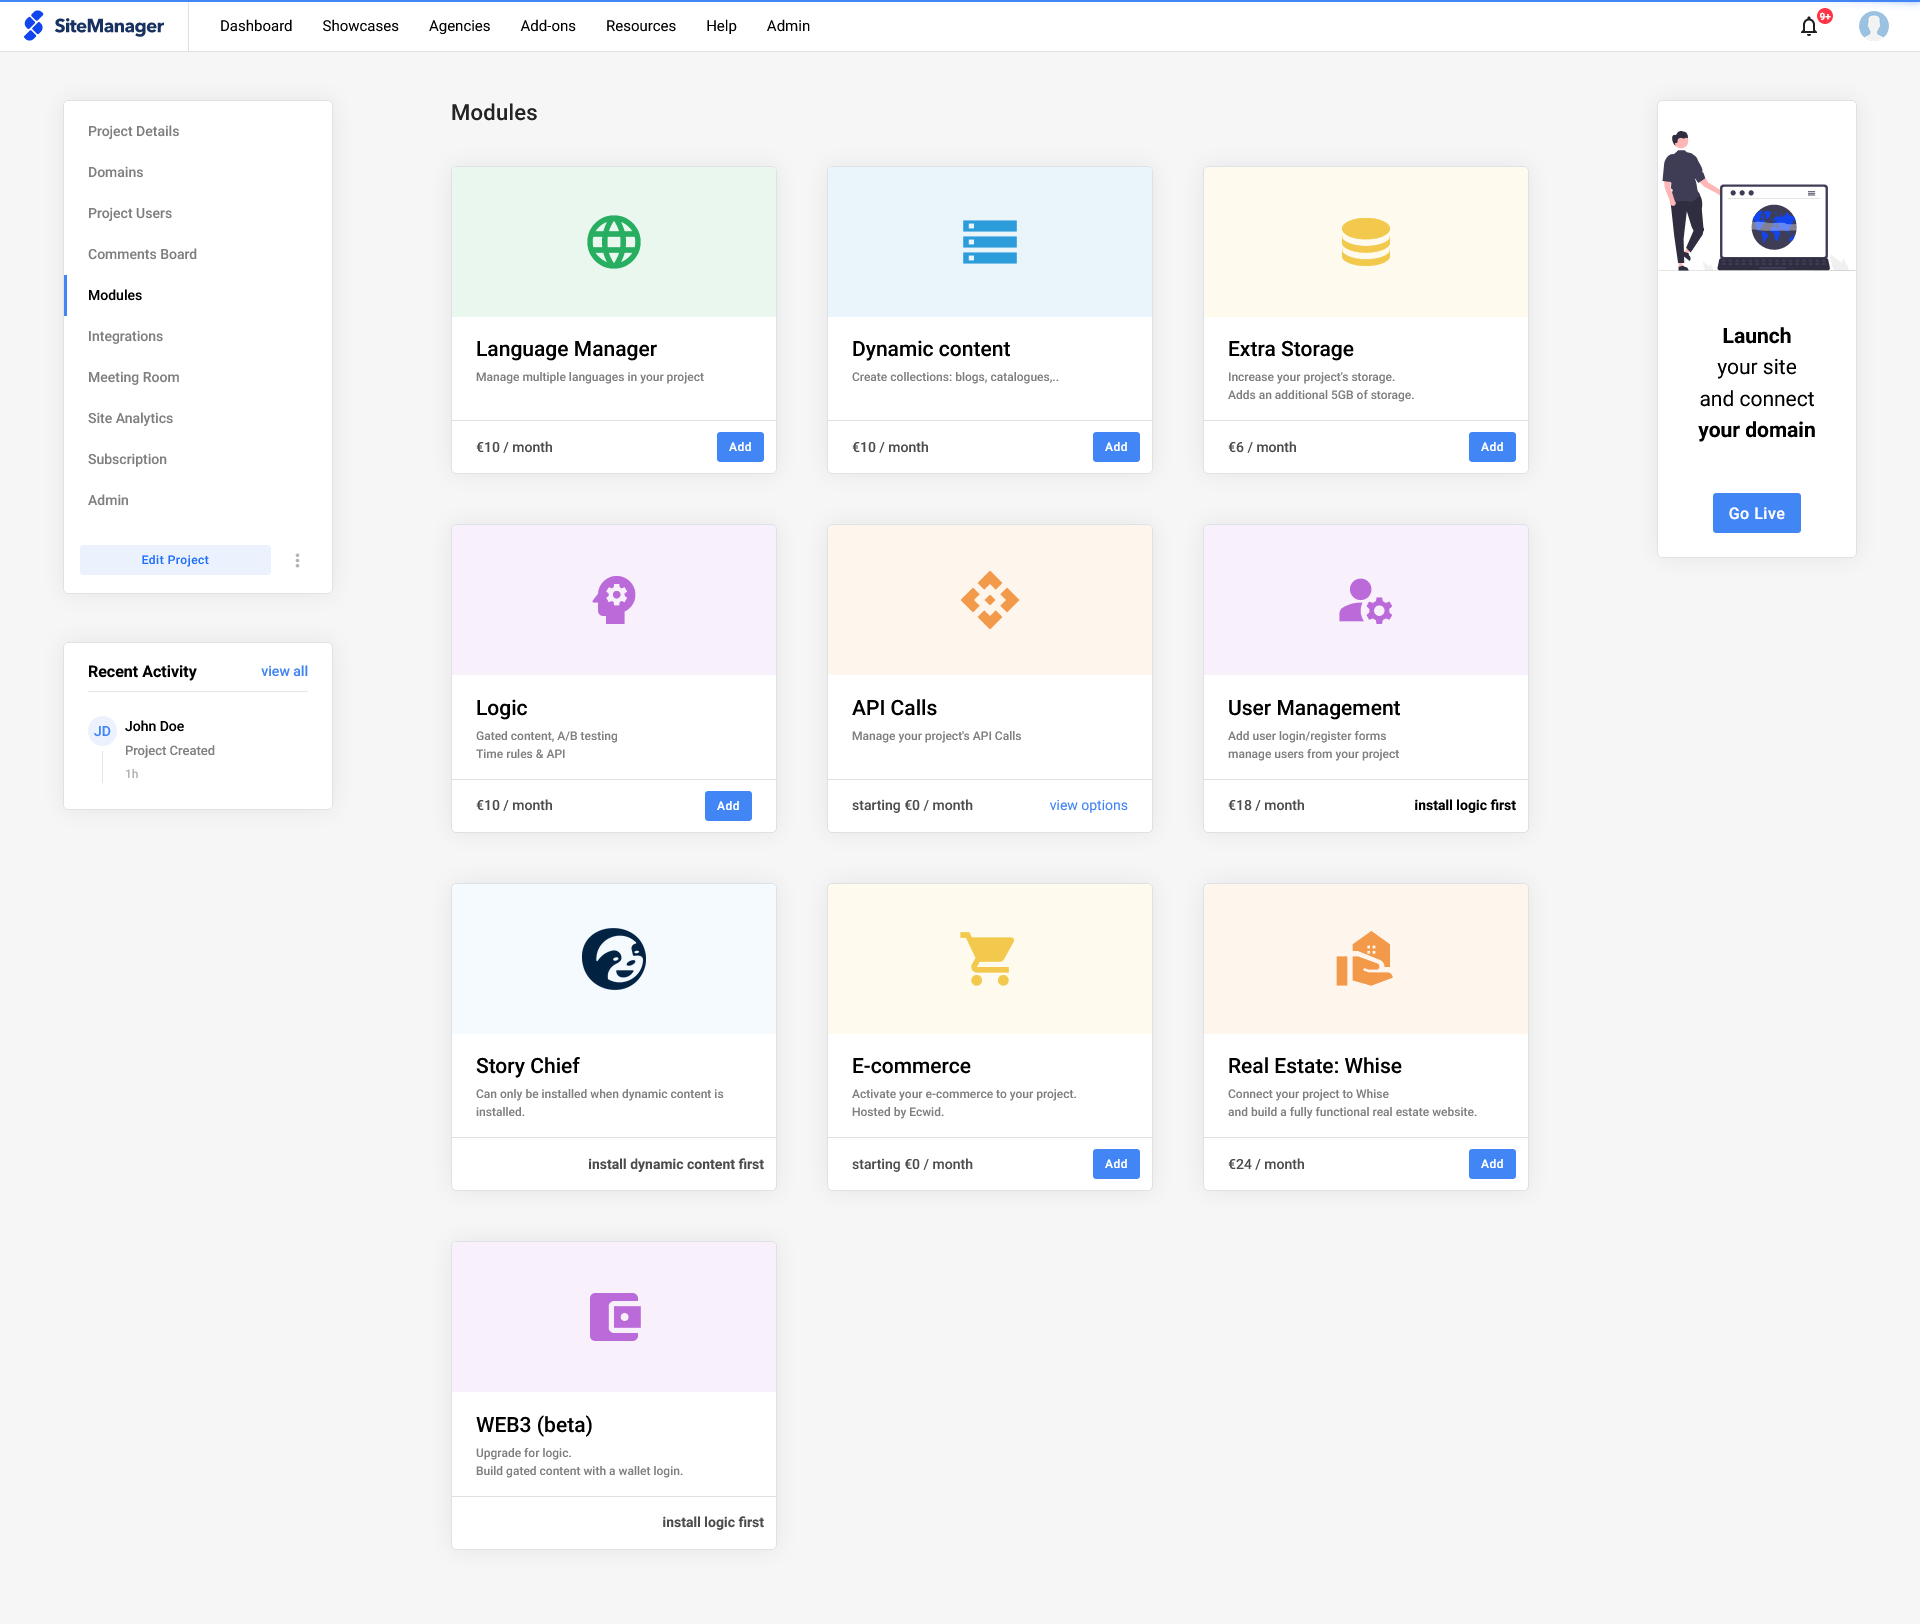1920x1624 pixels.
Task: Add the Real Estate: Whise module
Action: point(1492,1164)
